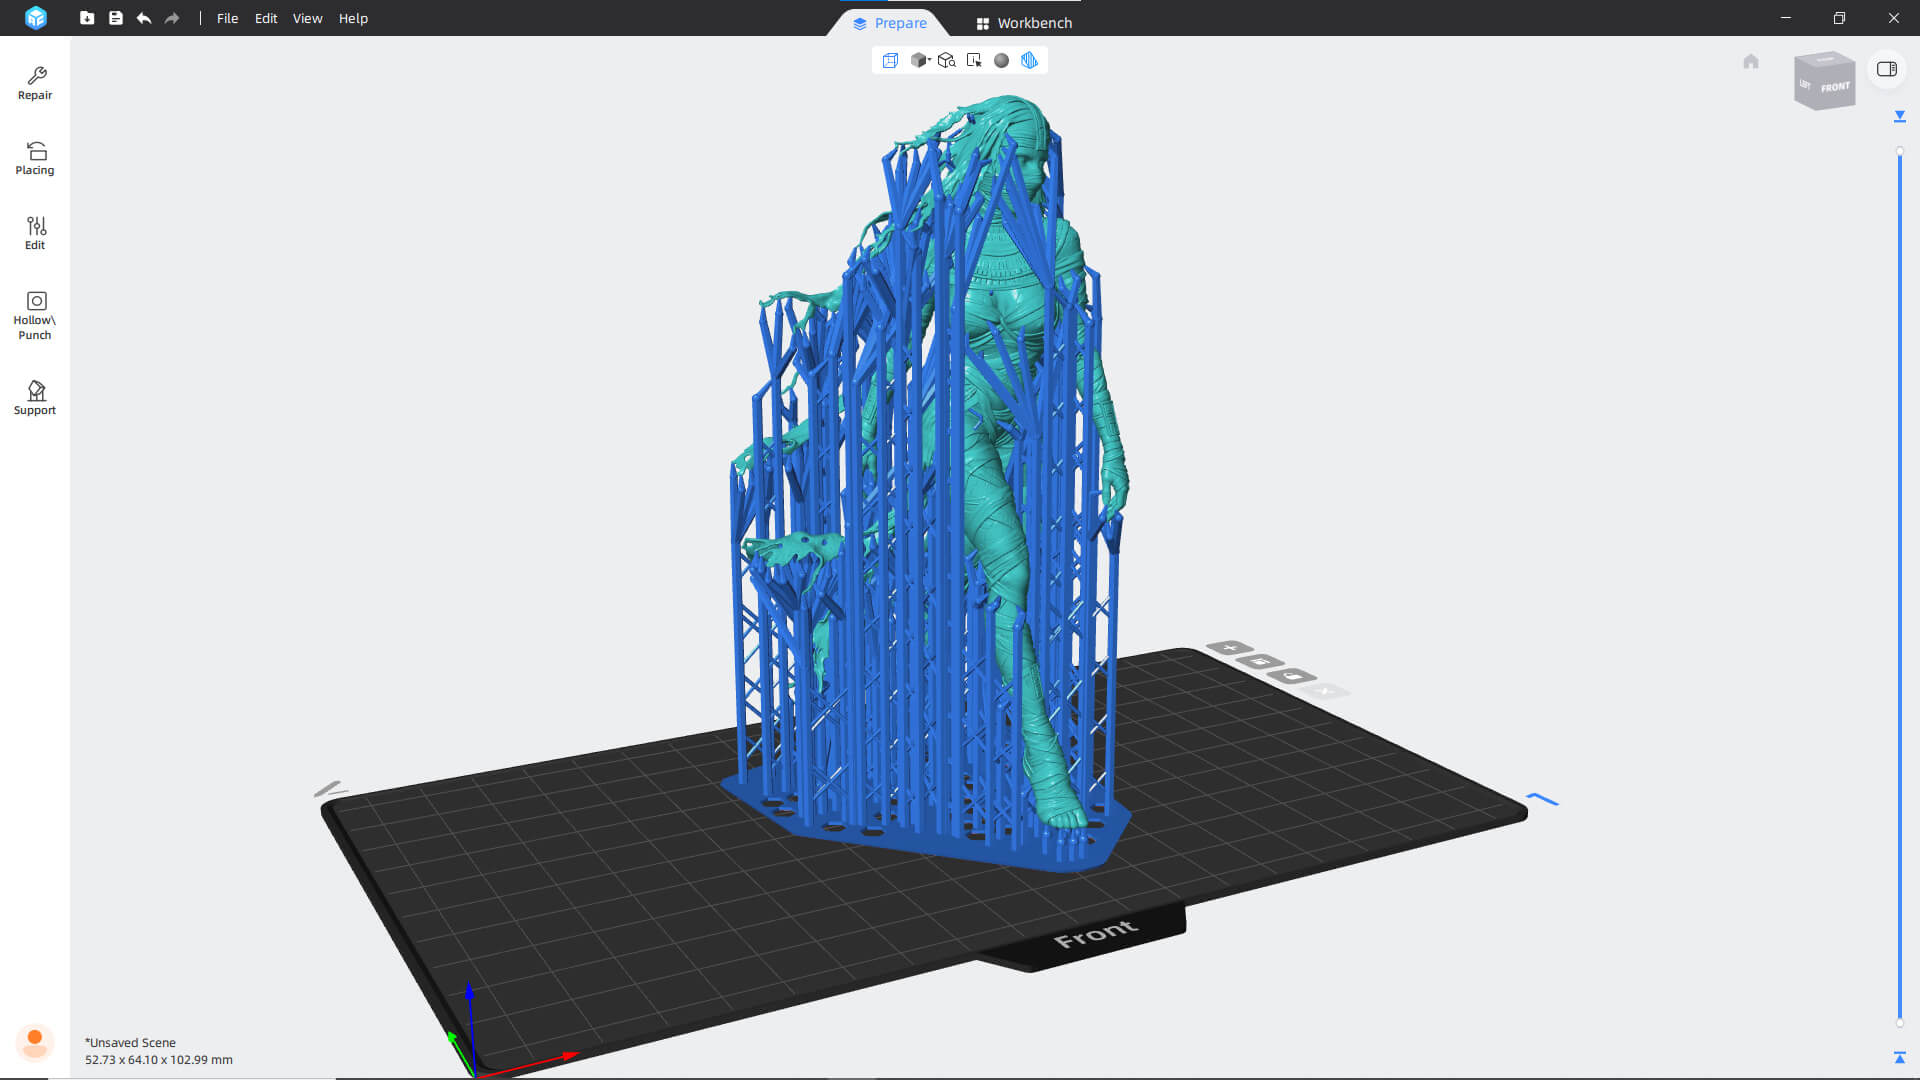
Task: Reset camera with the home icon
Action: click(x=1751, y=62)
